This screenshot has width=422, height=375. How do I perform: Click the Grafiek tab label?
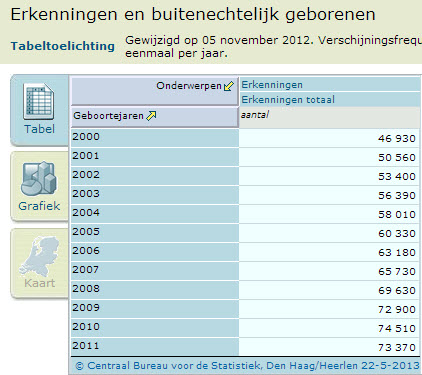39,206
